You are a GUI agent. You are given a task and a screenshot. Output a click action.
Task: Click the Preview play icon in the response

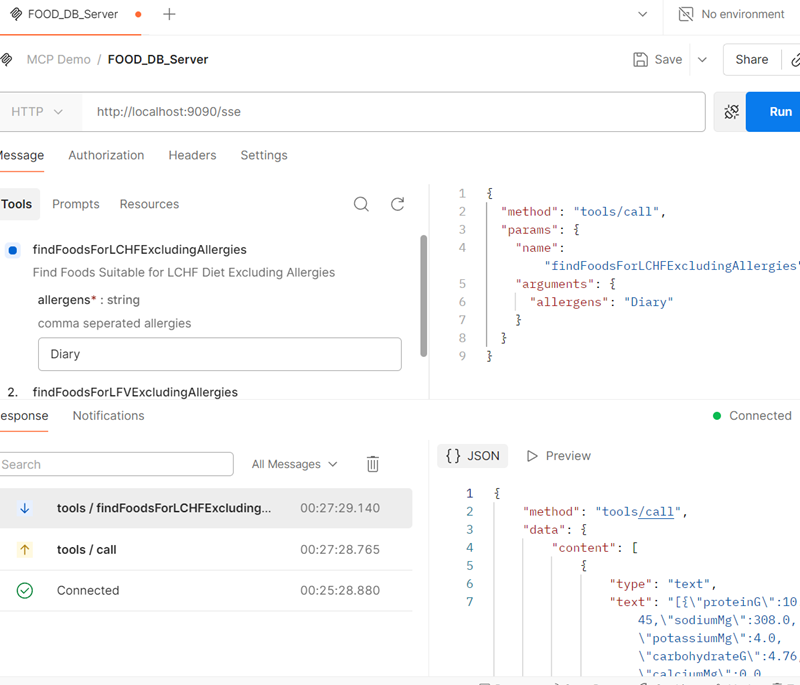(533, 456)
